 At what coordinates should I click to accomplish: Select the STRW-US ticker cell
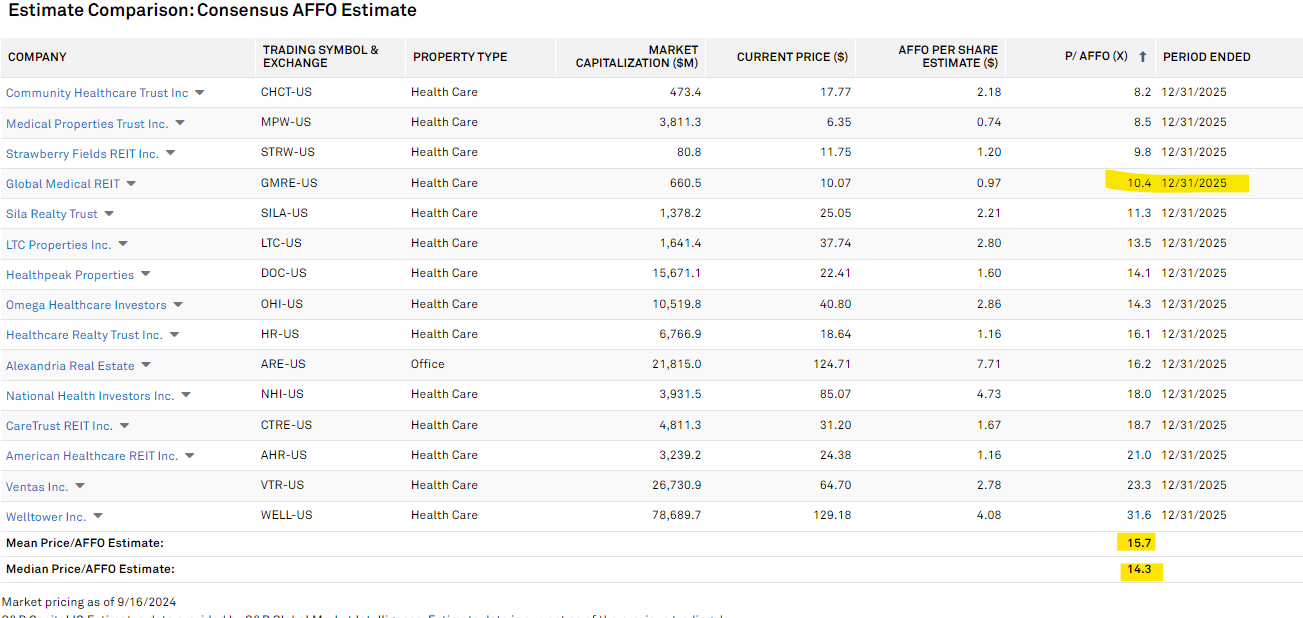pos(288,152)
